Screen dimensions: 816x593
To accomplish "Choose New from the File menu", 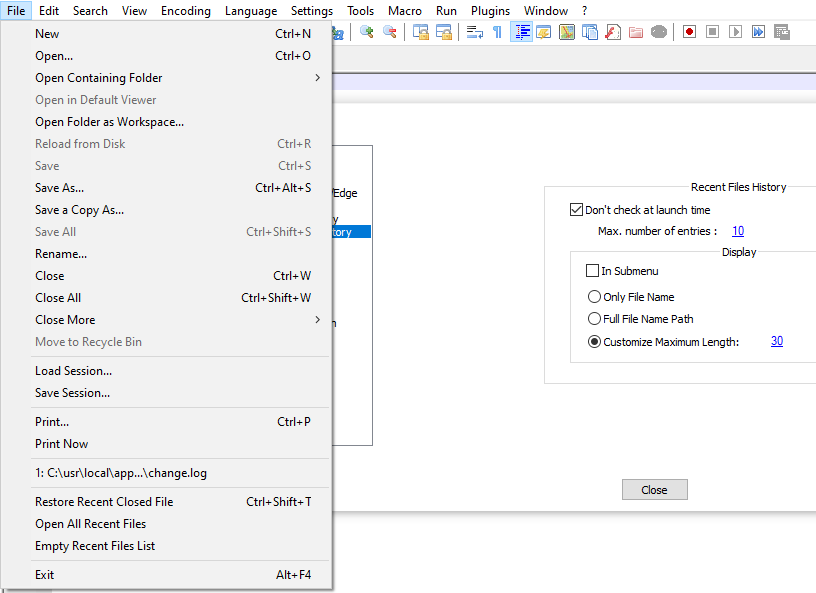I will point(166,34).
